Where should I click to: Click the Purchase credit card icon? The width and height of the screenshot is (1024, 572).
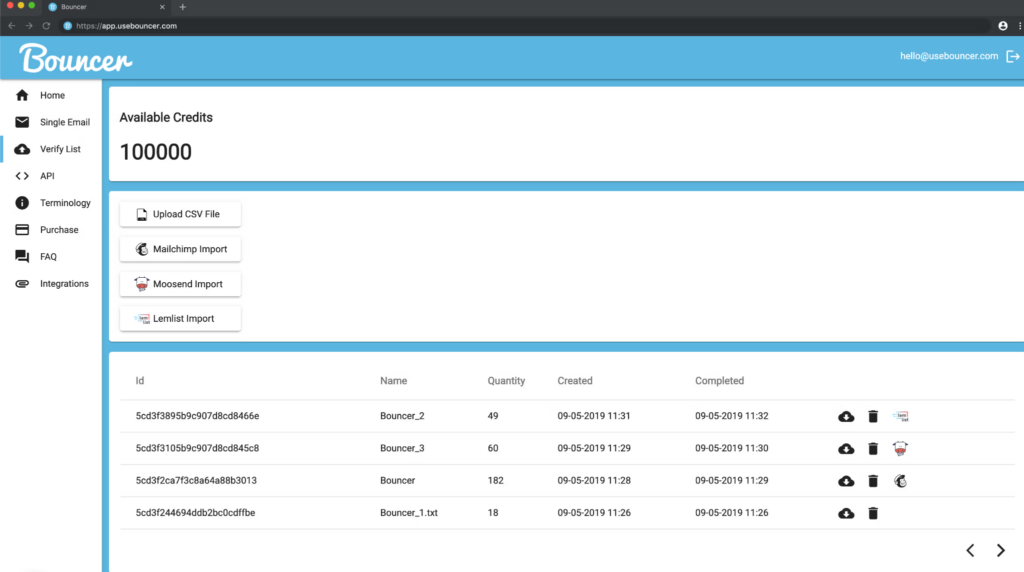pyautogui.click(x=22, y=230)
